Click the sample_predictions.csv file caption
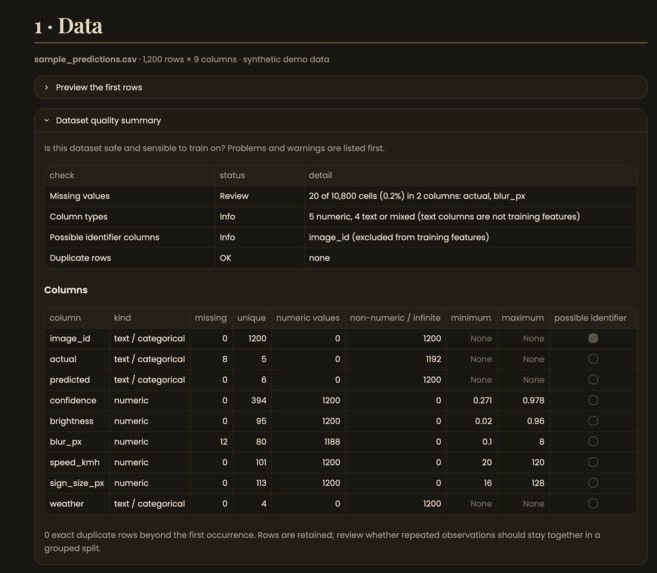Screen dimensions: 657x573 pyautogui.click(x=182, y=59)
